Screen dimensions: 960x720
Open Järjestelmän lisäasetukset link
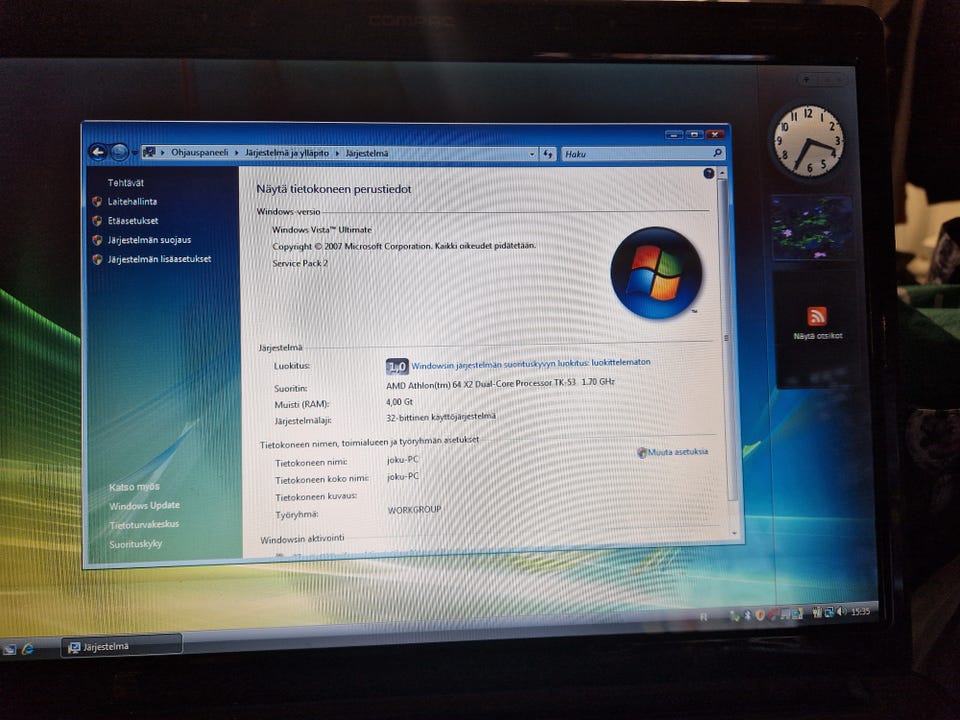click(159, 259)
